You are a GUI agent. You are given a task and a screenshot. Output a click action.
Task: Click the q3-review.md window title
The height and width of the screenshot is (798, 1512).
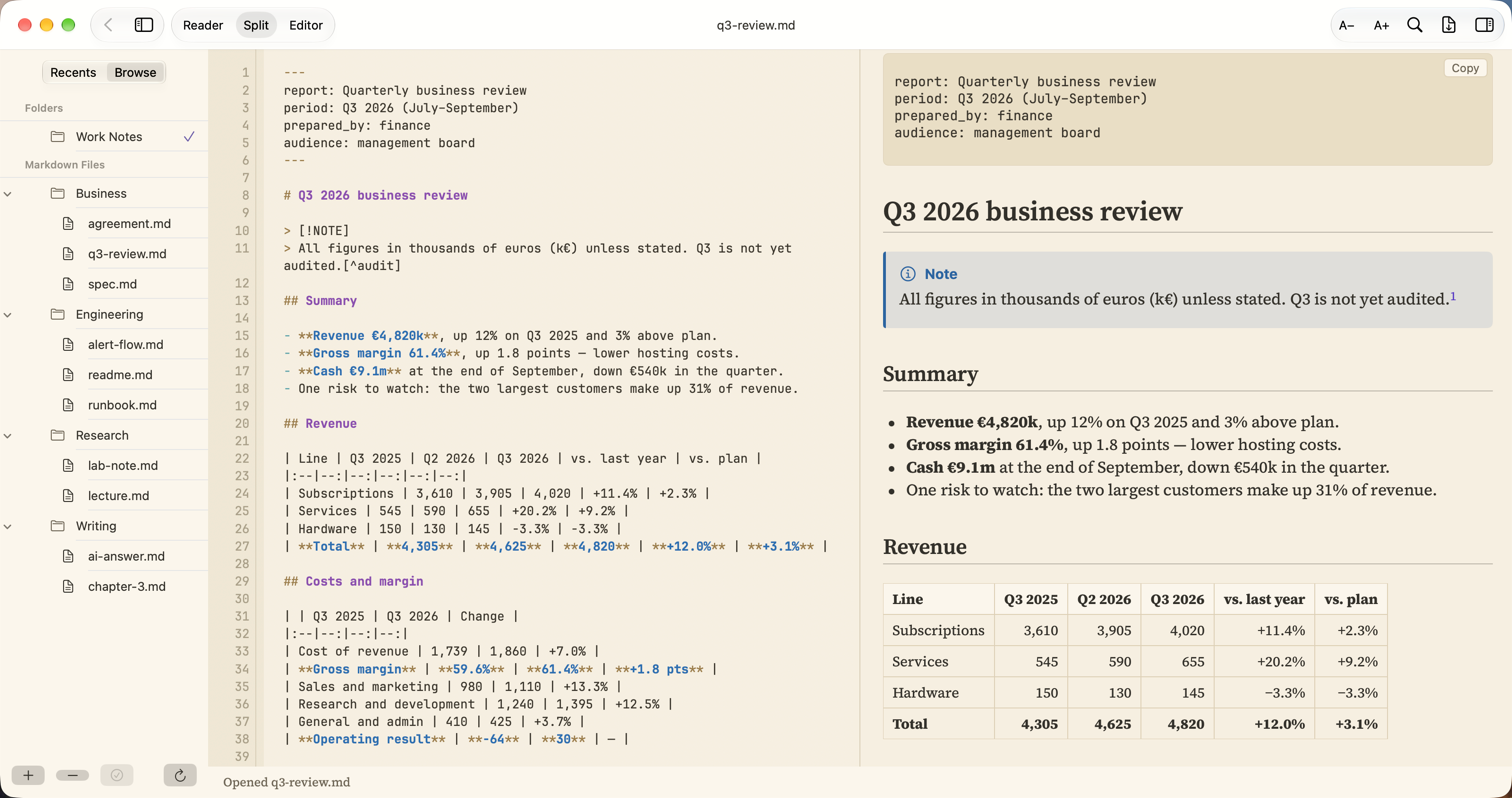click(755, 25)
